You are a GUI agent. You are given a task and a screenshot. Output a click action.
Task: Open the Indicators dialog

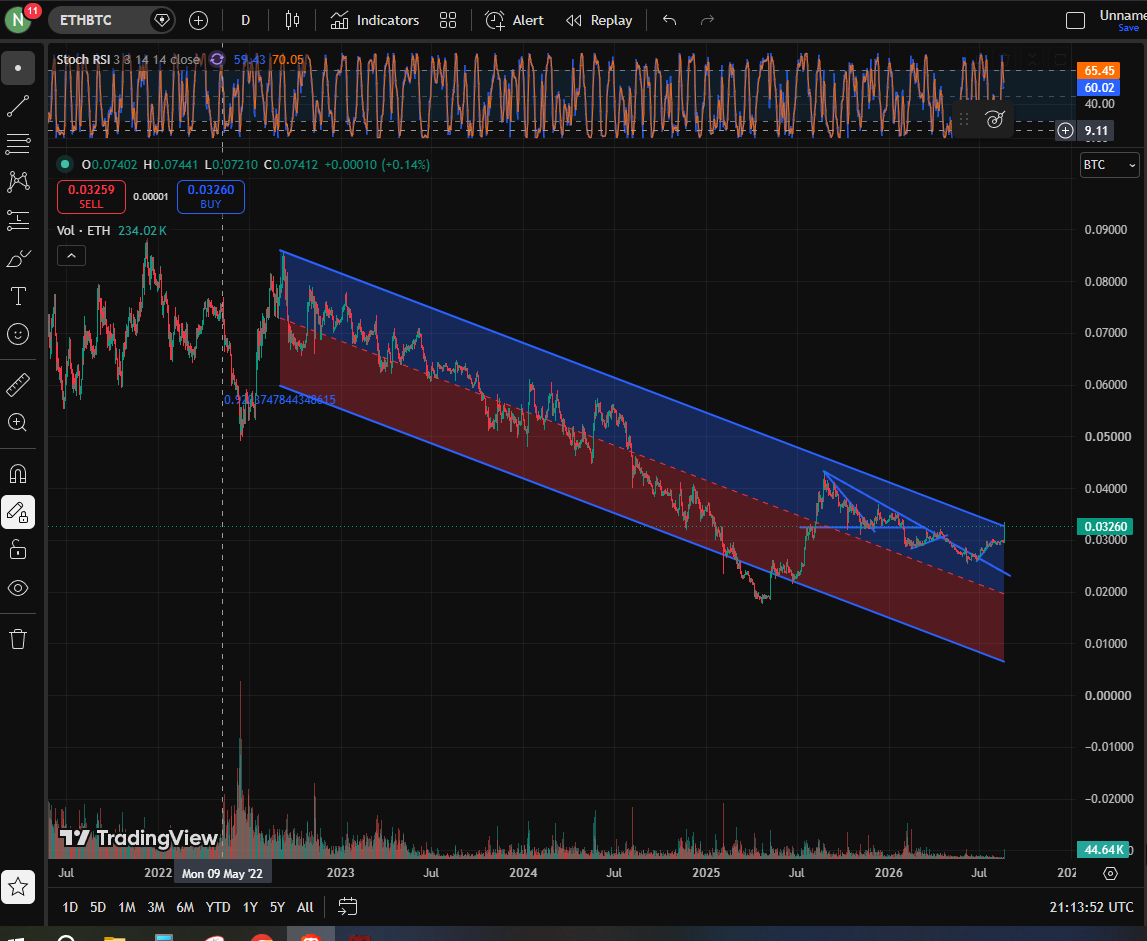coord(375,20)
